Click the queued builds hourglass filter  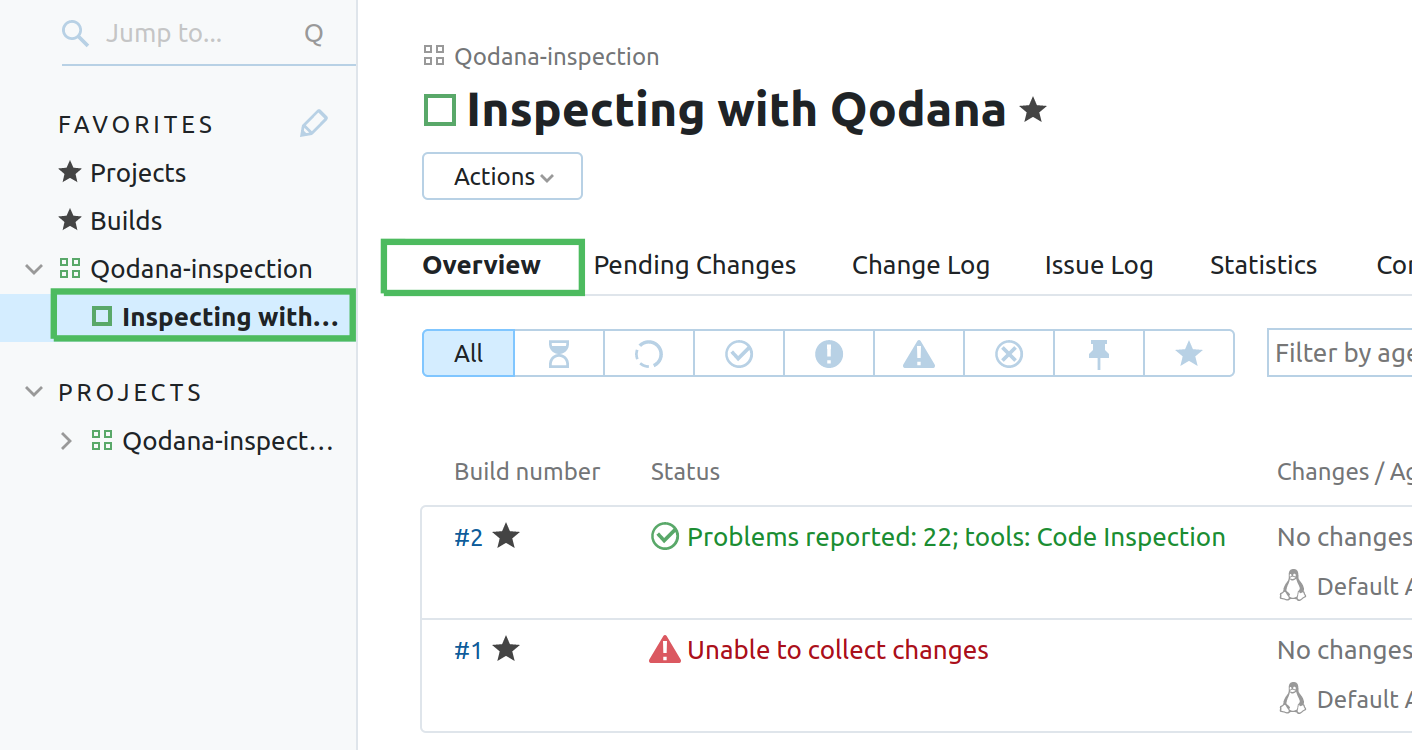click(559, 354)
